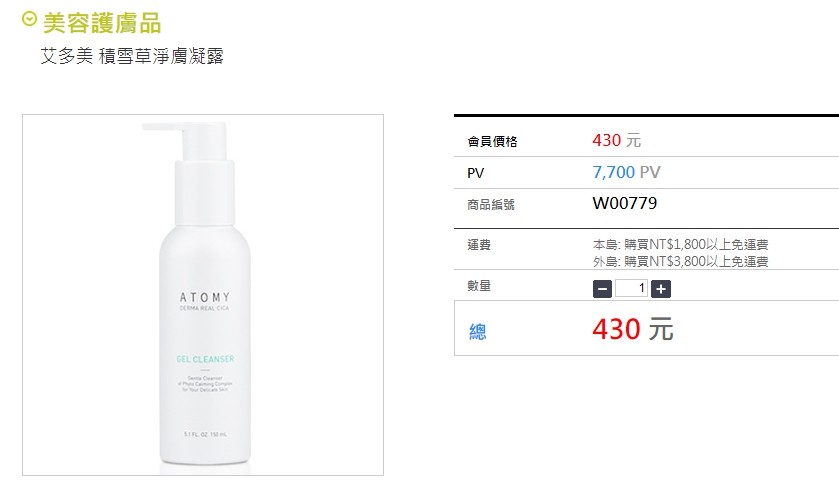The width and height of the screenshot is (839, 489).
Task: Click the 7,700 PV value
Action: point(626,172)
